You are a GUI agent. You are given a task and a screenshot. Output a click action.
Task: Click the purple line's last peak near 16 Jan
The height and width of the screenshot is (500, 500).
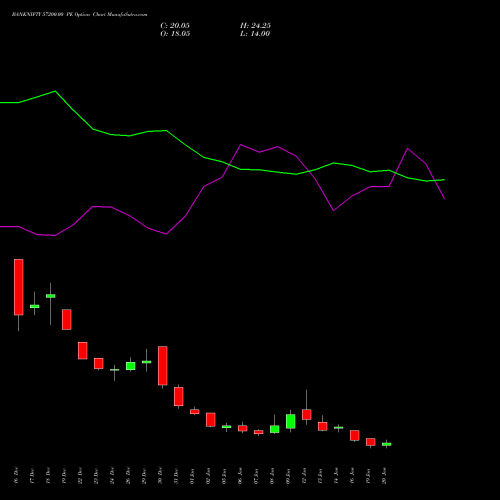coord(407,148)
